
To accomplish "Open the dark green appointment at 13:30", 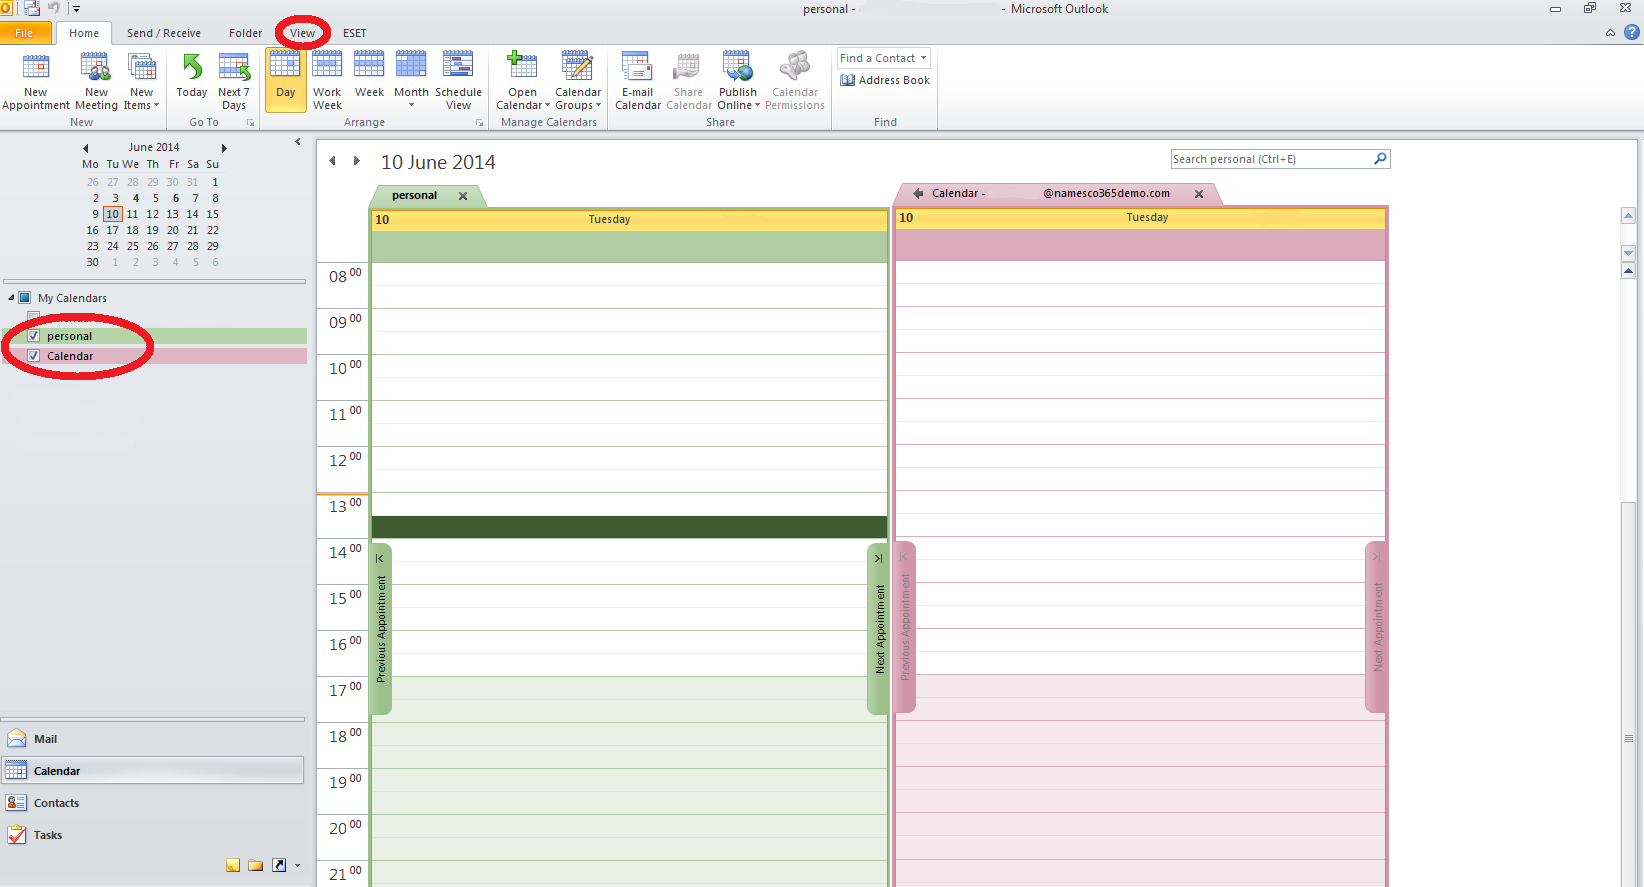I will click(629, 527).
